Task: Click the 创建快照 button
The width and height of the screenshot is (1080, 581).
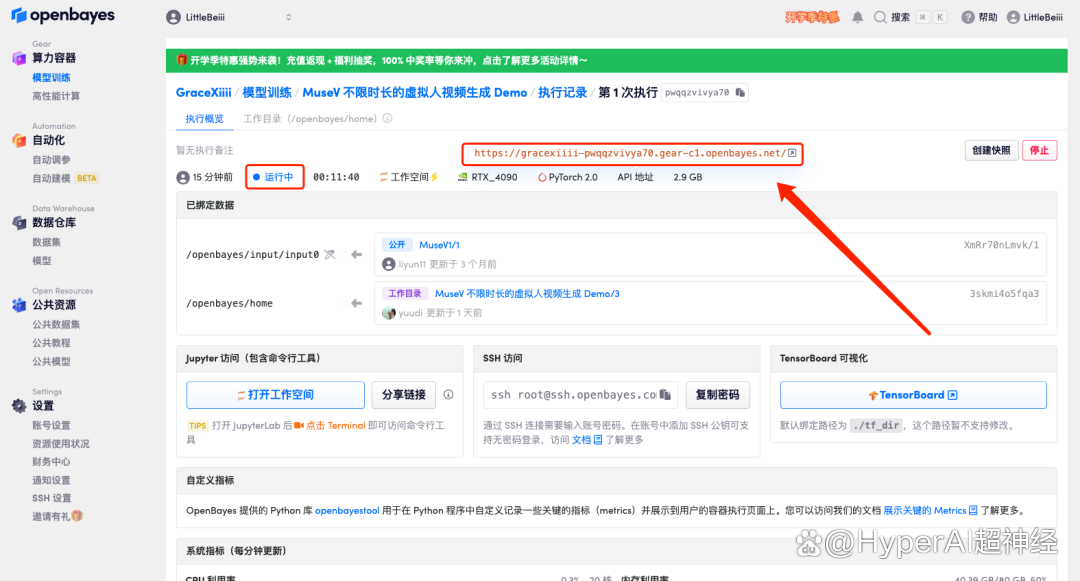Action: (991, 150)
